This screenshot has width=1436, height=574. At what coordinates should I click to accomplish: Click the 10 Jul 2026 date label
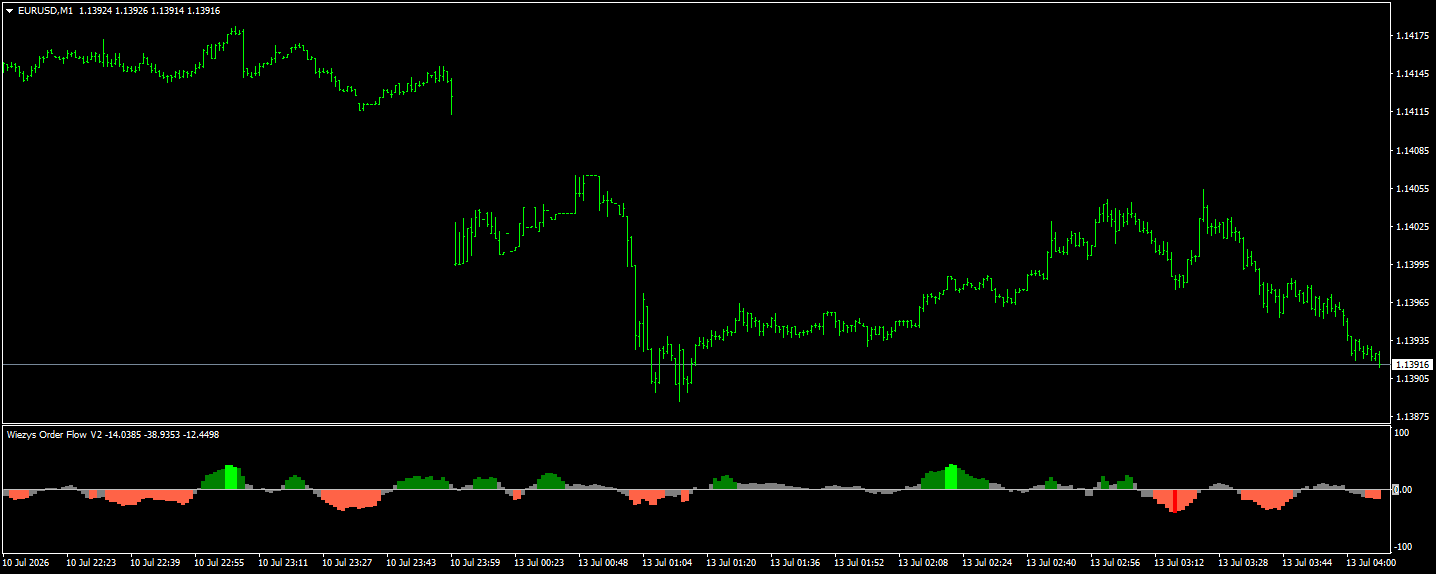27,563
